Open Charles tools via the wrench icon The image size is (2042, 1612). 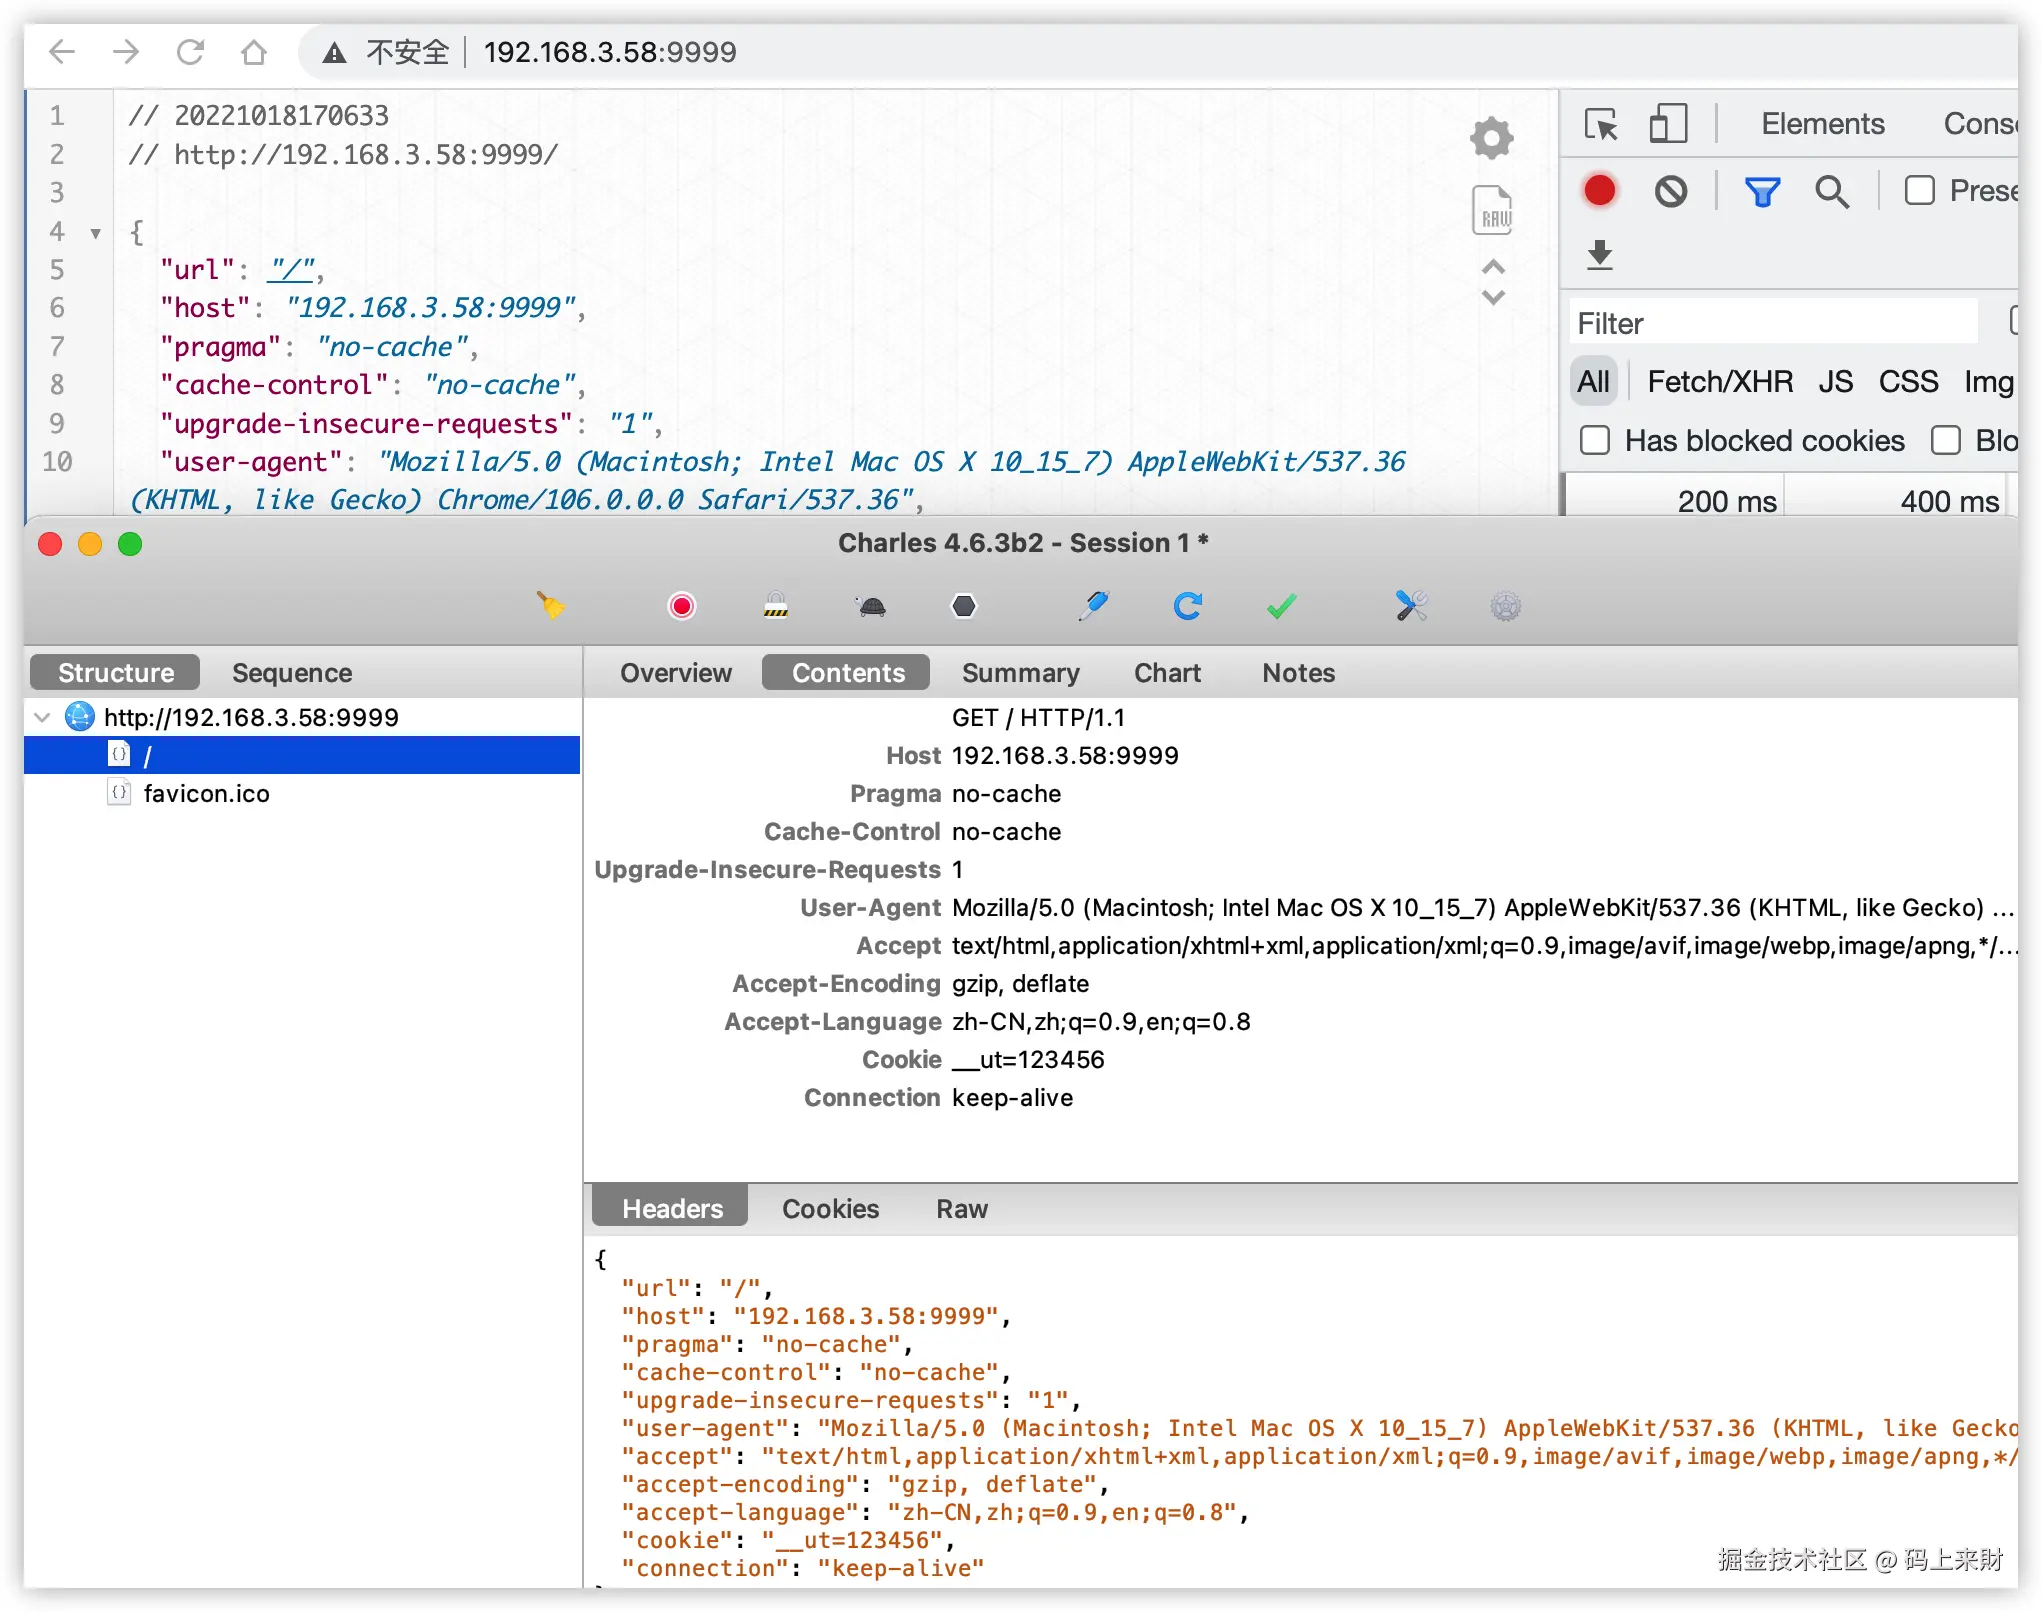[x=1411, y=606]
